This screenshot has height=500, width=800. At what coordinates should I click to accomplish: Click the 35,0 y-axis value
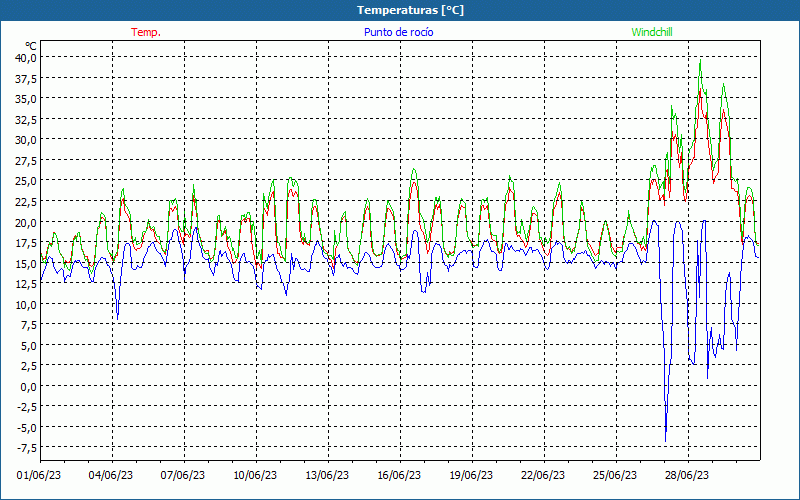pos(26,98)
